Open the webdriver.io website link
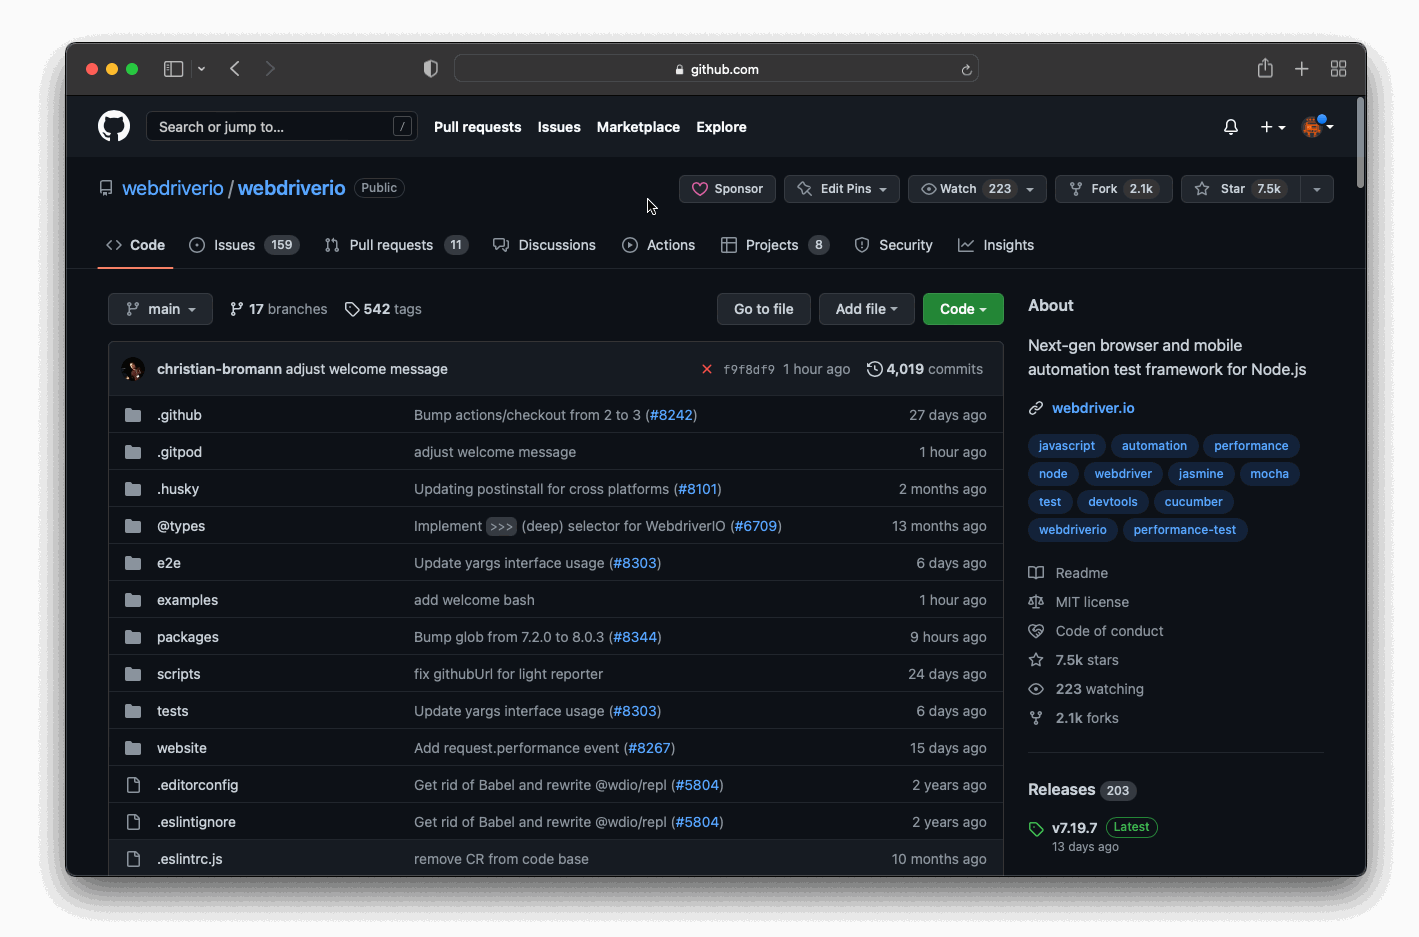The image size is (1419, 937). [1093, 408]
